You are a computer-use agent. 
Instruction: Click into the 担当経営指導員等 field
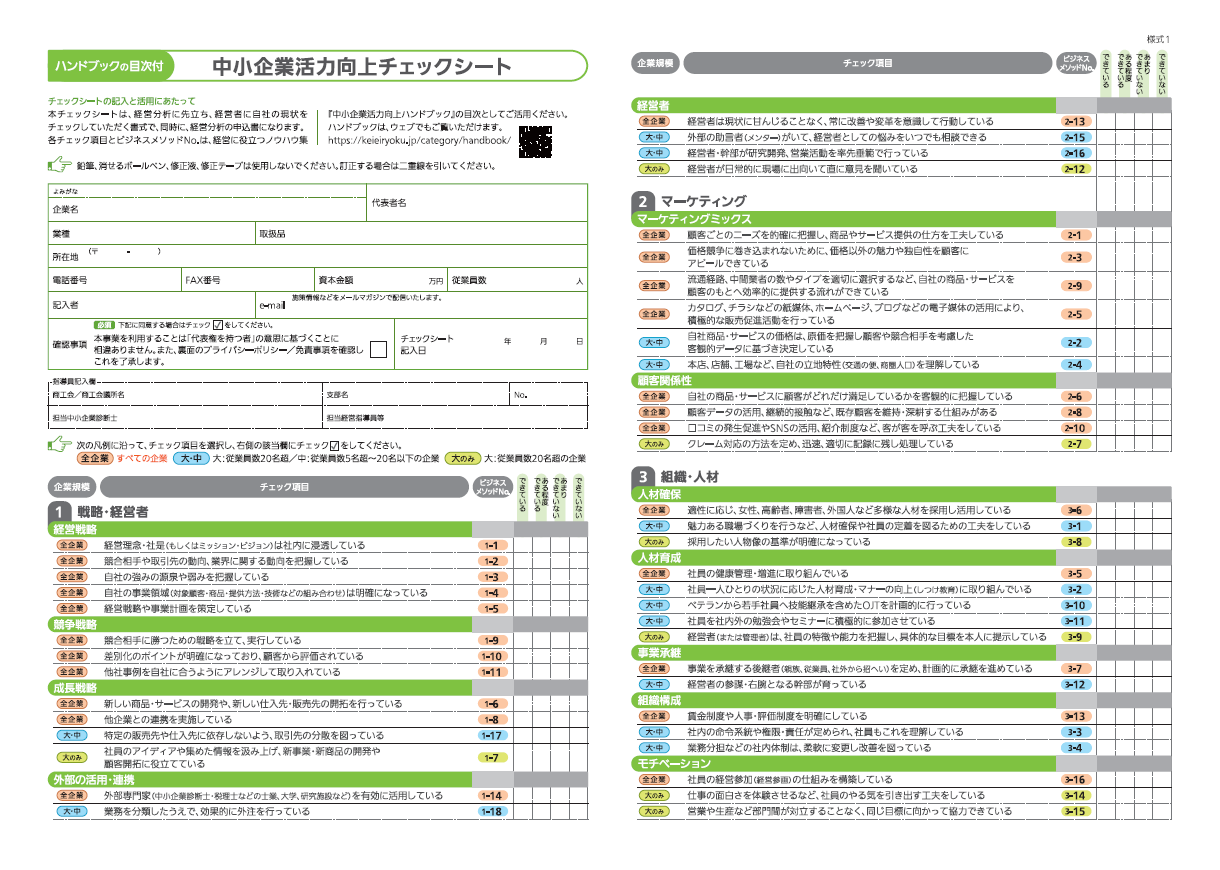click(x=455, y=417)
